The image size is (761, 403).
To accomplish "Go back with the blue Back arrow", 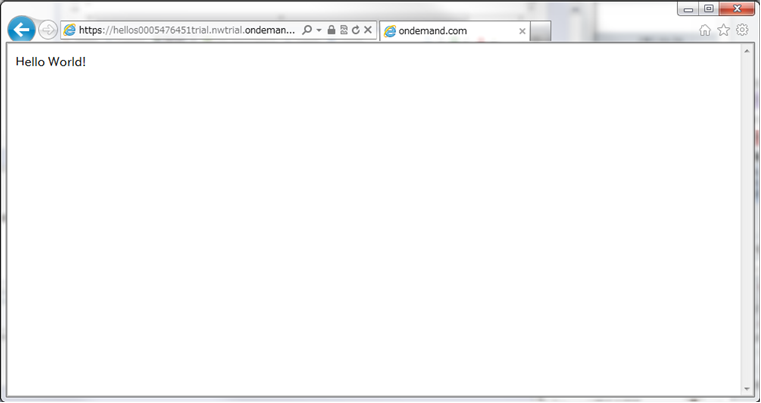I will click(x=21, y=30).
